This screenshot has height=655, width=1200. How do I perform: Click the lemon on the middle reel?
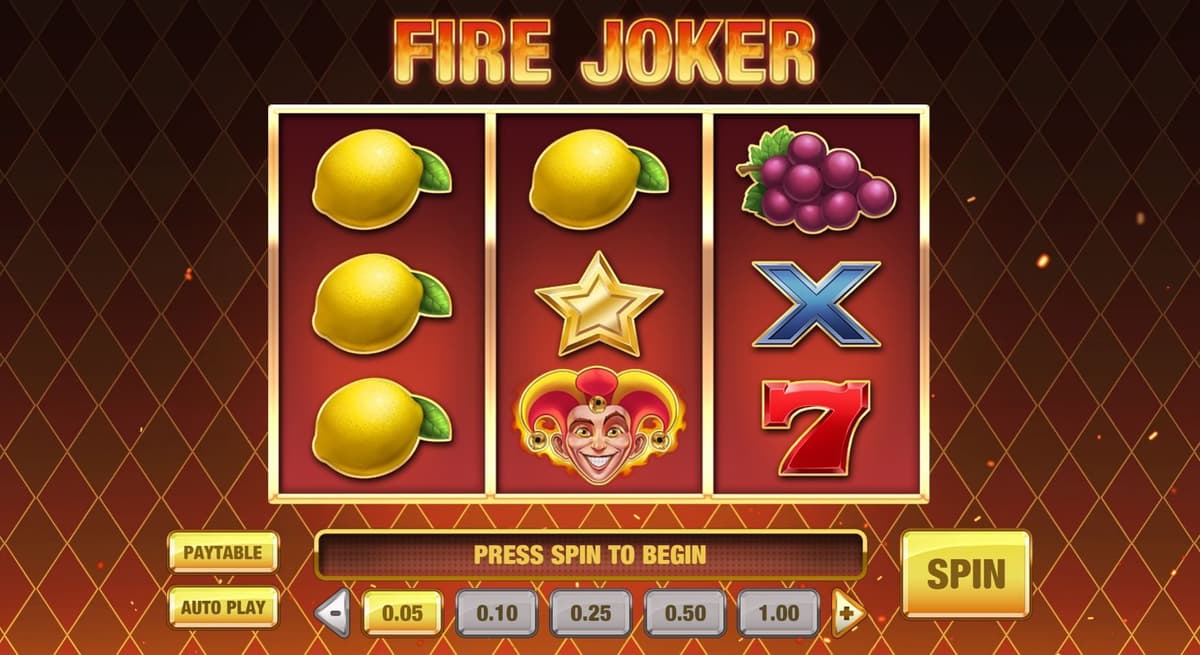(x=599, y=180)
